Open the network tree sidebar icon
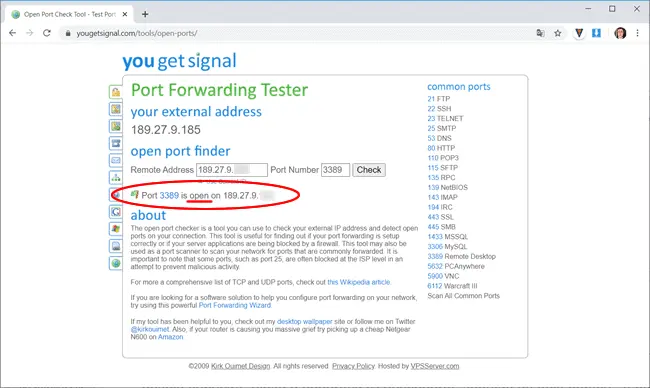 click(x=116, y=178)
